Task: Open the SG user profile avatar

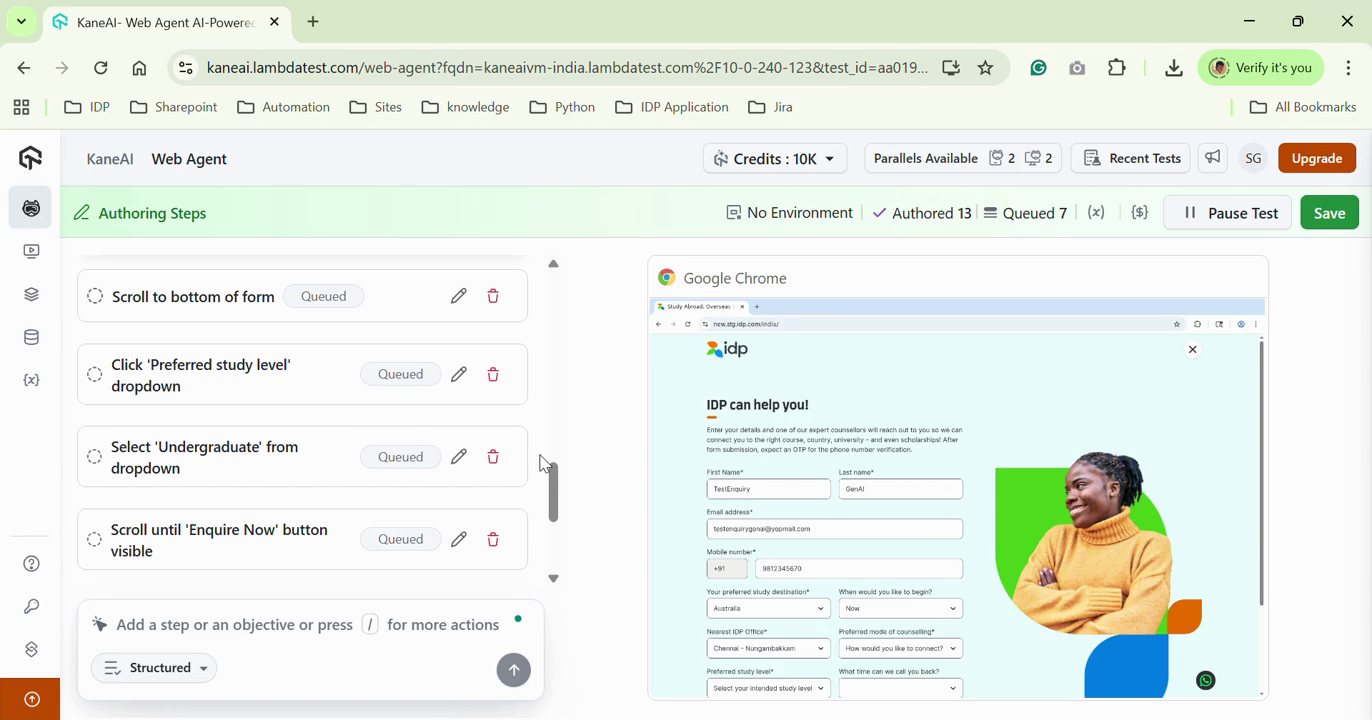Action: (1253, 159)
